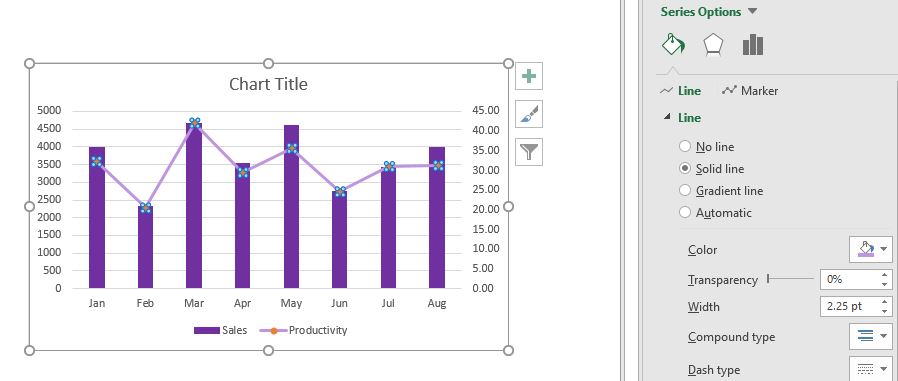Switch to the Marker tab
Image resolution: width=898 pixels, height=381 pixels.
(750, 91)
